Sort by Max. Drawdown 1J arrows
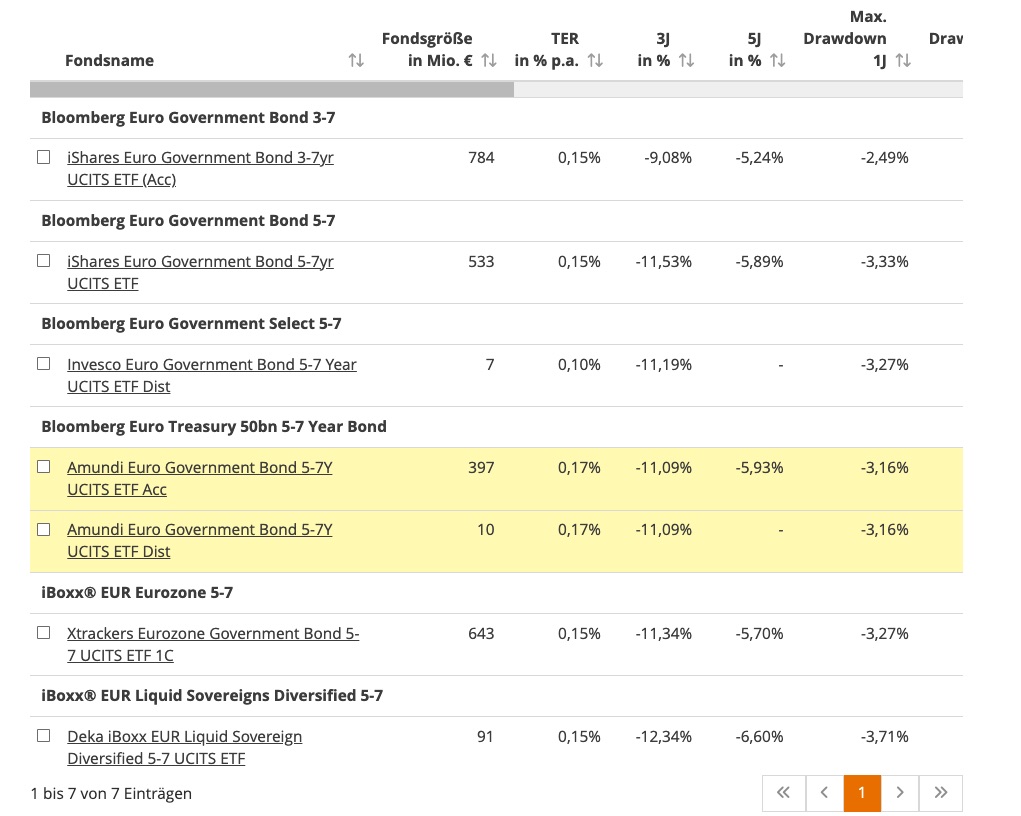 pyautogui.click(x=903, y=61)
